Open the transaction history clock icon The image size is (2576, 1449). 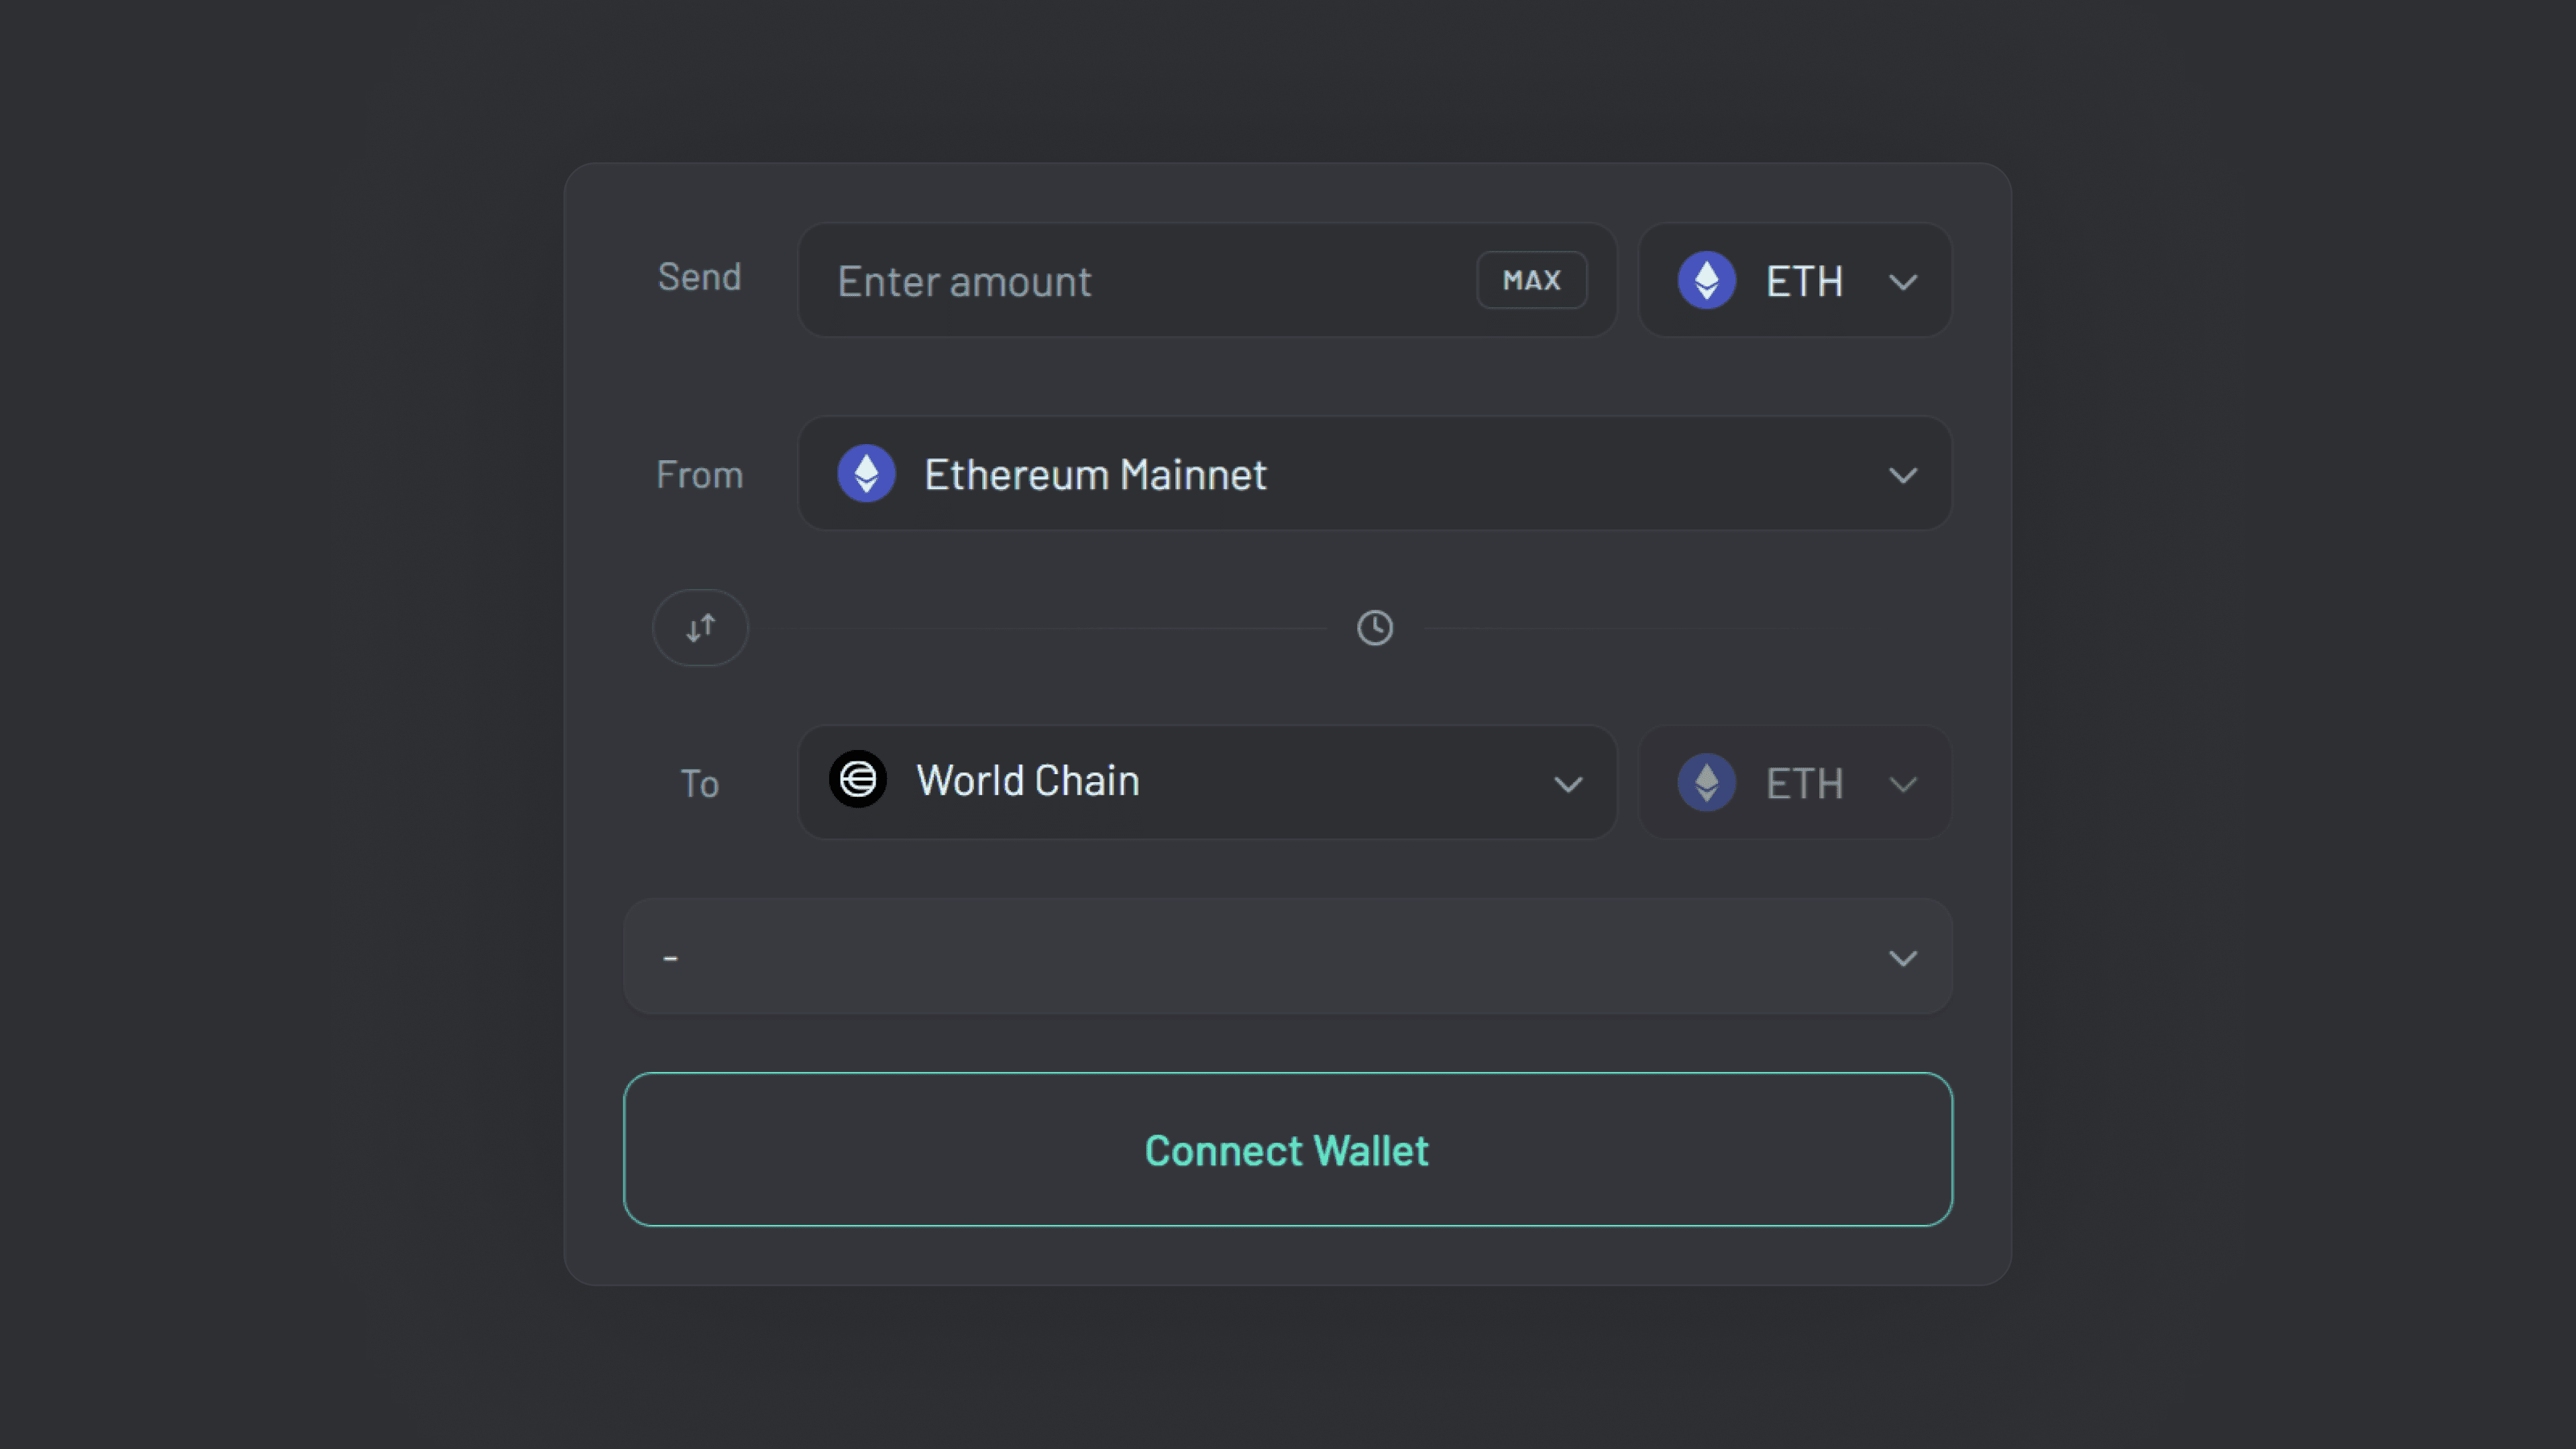click(x=1374, y=628)
